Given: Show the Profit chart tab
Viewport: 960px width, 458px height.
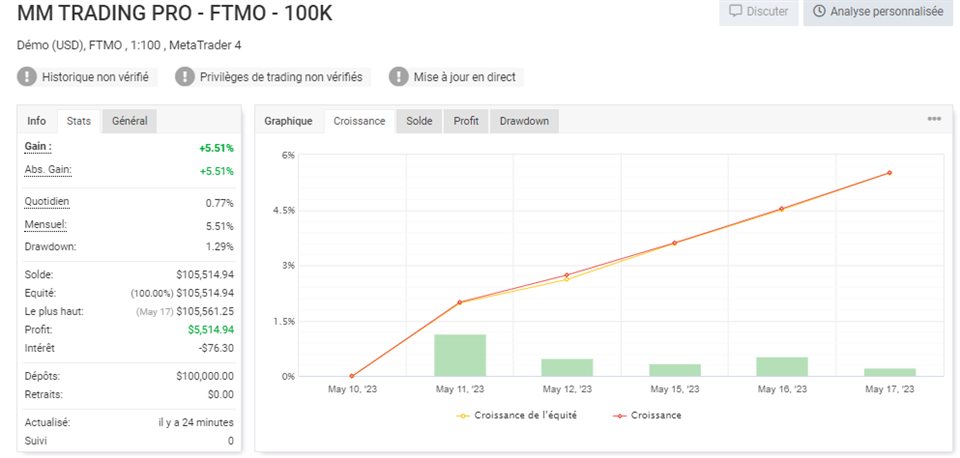Looking at the screenshot, I should tap(466, 121).
